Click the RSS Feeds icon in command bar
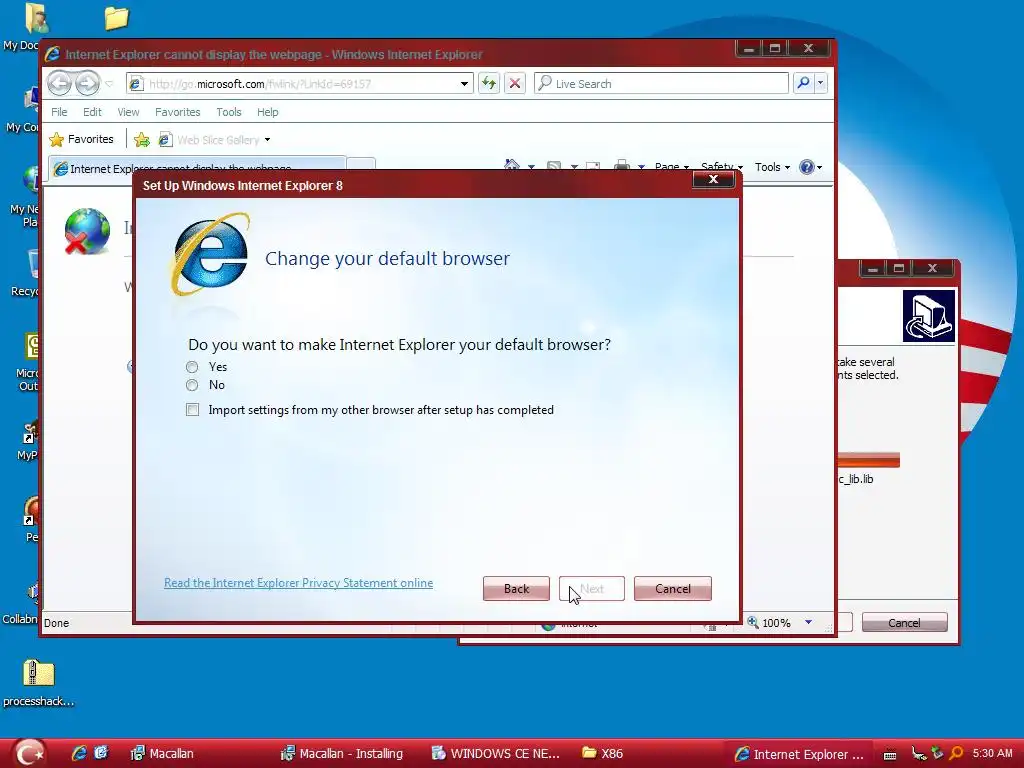Screen dimensions: 1024x768 click(554, 166)
